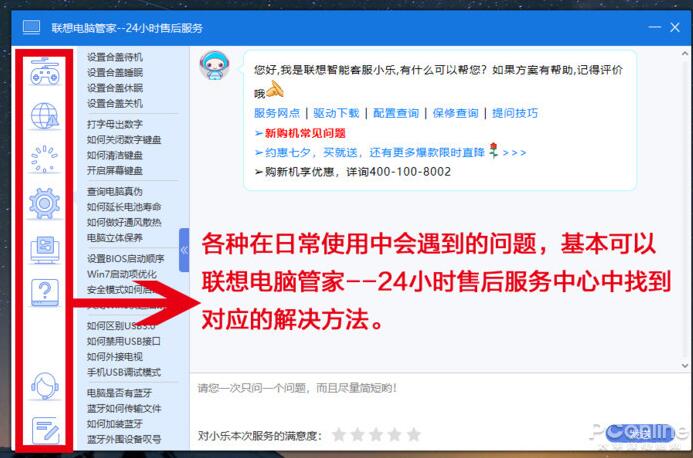Open the question mark help icon
693x458 pixels.
click(45, 293)
